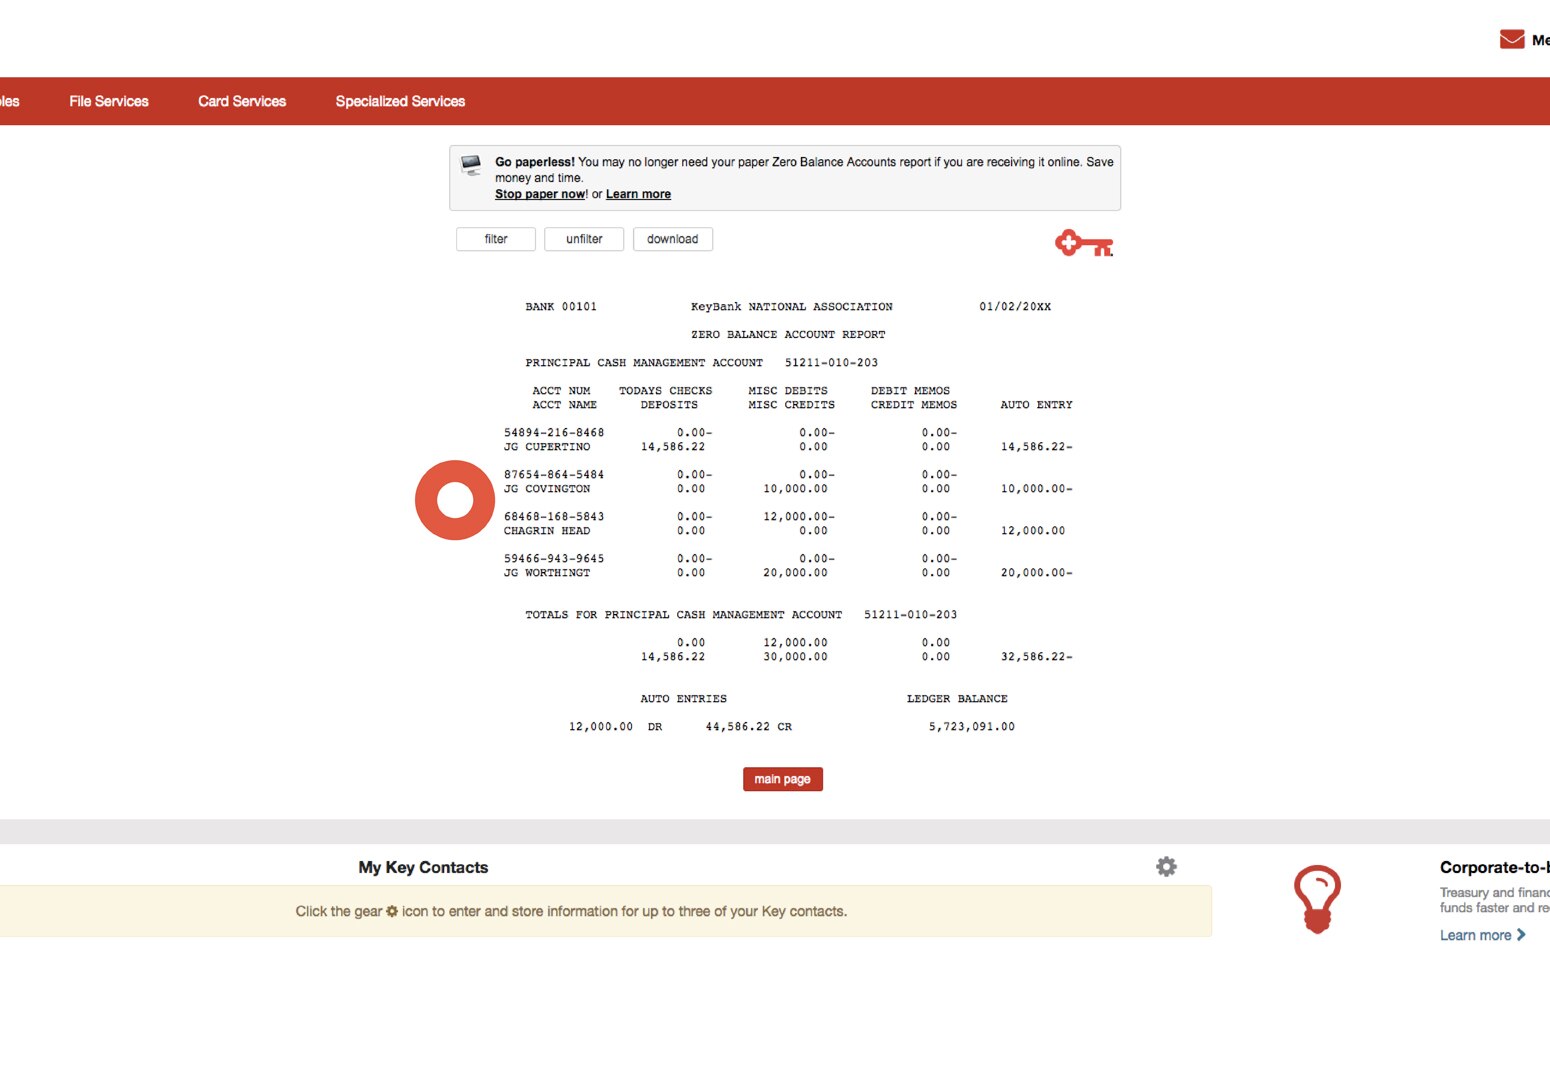Click the red lightbulb icon
This screenshot has width=1550, height=1087.
click(x=1318, y=897)
